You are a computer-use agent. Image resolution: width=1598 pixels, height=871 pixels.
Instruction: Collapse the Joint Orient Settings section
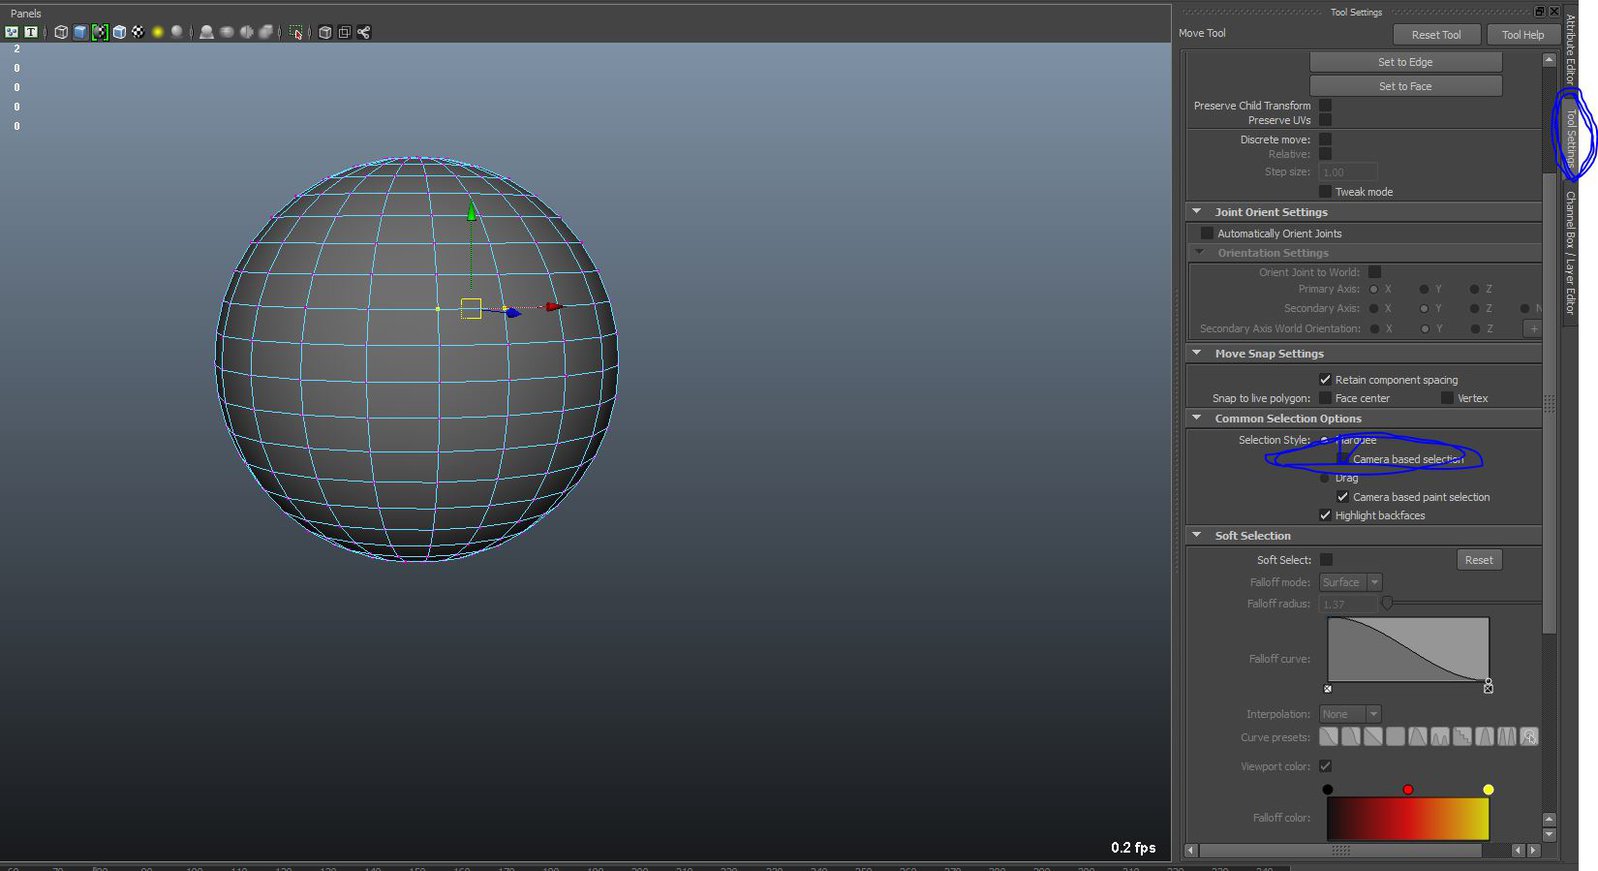click(x=1196, y=212)
